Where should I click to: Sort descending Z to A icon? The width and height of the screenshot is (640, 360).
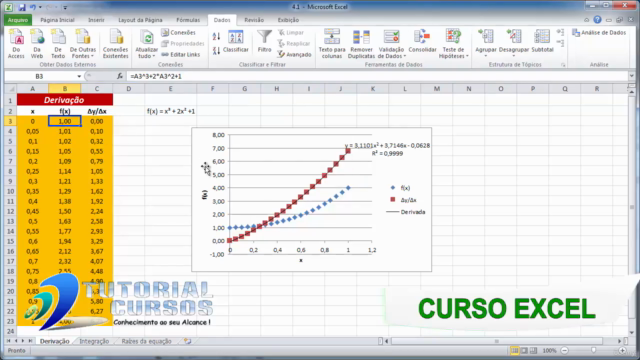pos(216,50)
